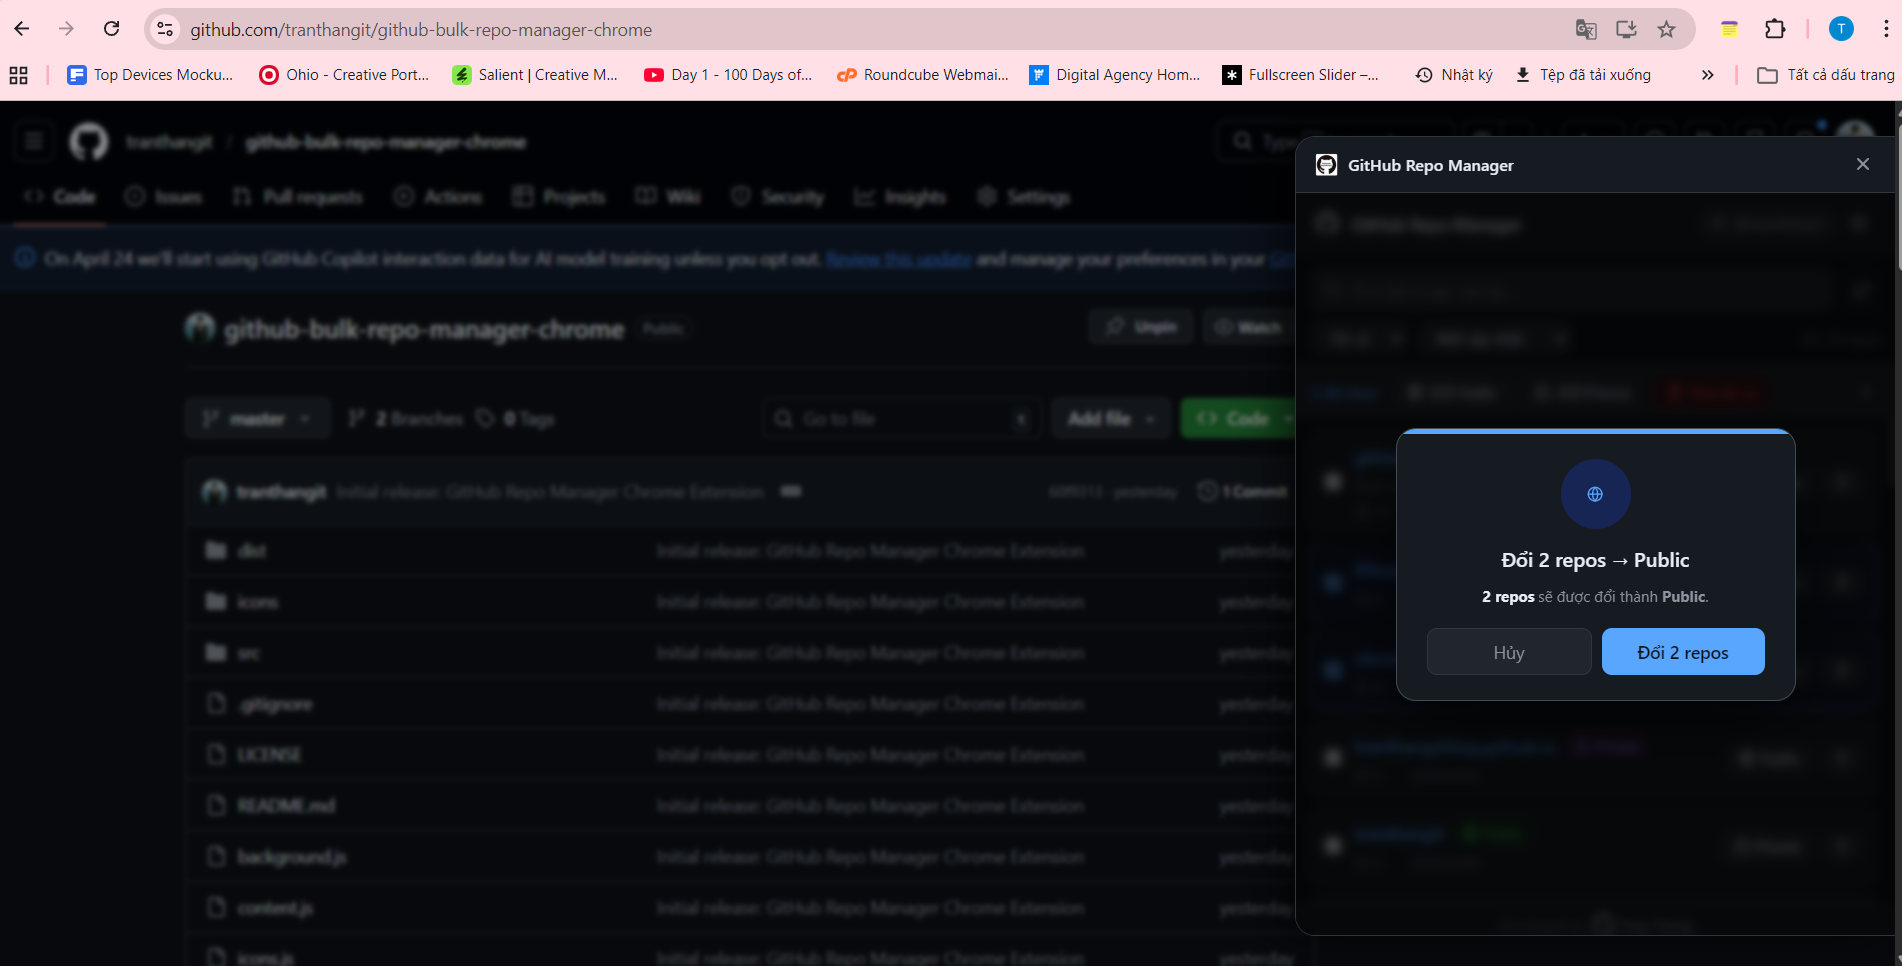Viewport: 1902px width, 966px height.
Task: Bookmark the page with the star icon
Action: pos(1666,29)
